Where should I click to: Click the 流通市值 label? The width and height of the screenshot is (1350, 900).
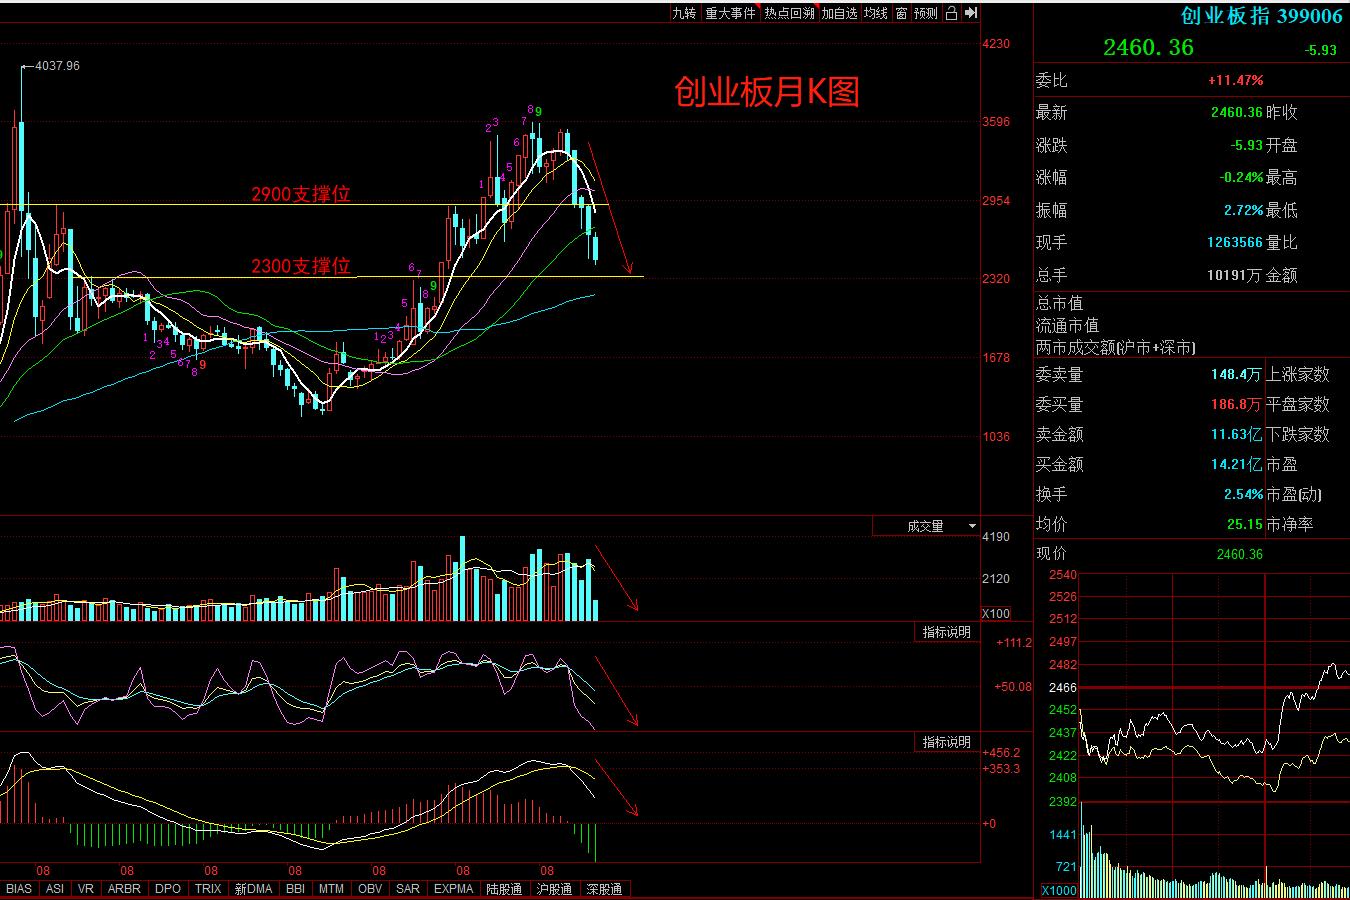[x=1068, y=325]
